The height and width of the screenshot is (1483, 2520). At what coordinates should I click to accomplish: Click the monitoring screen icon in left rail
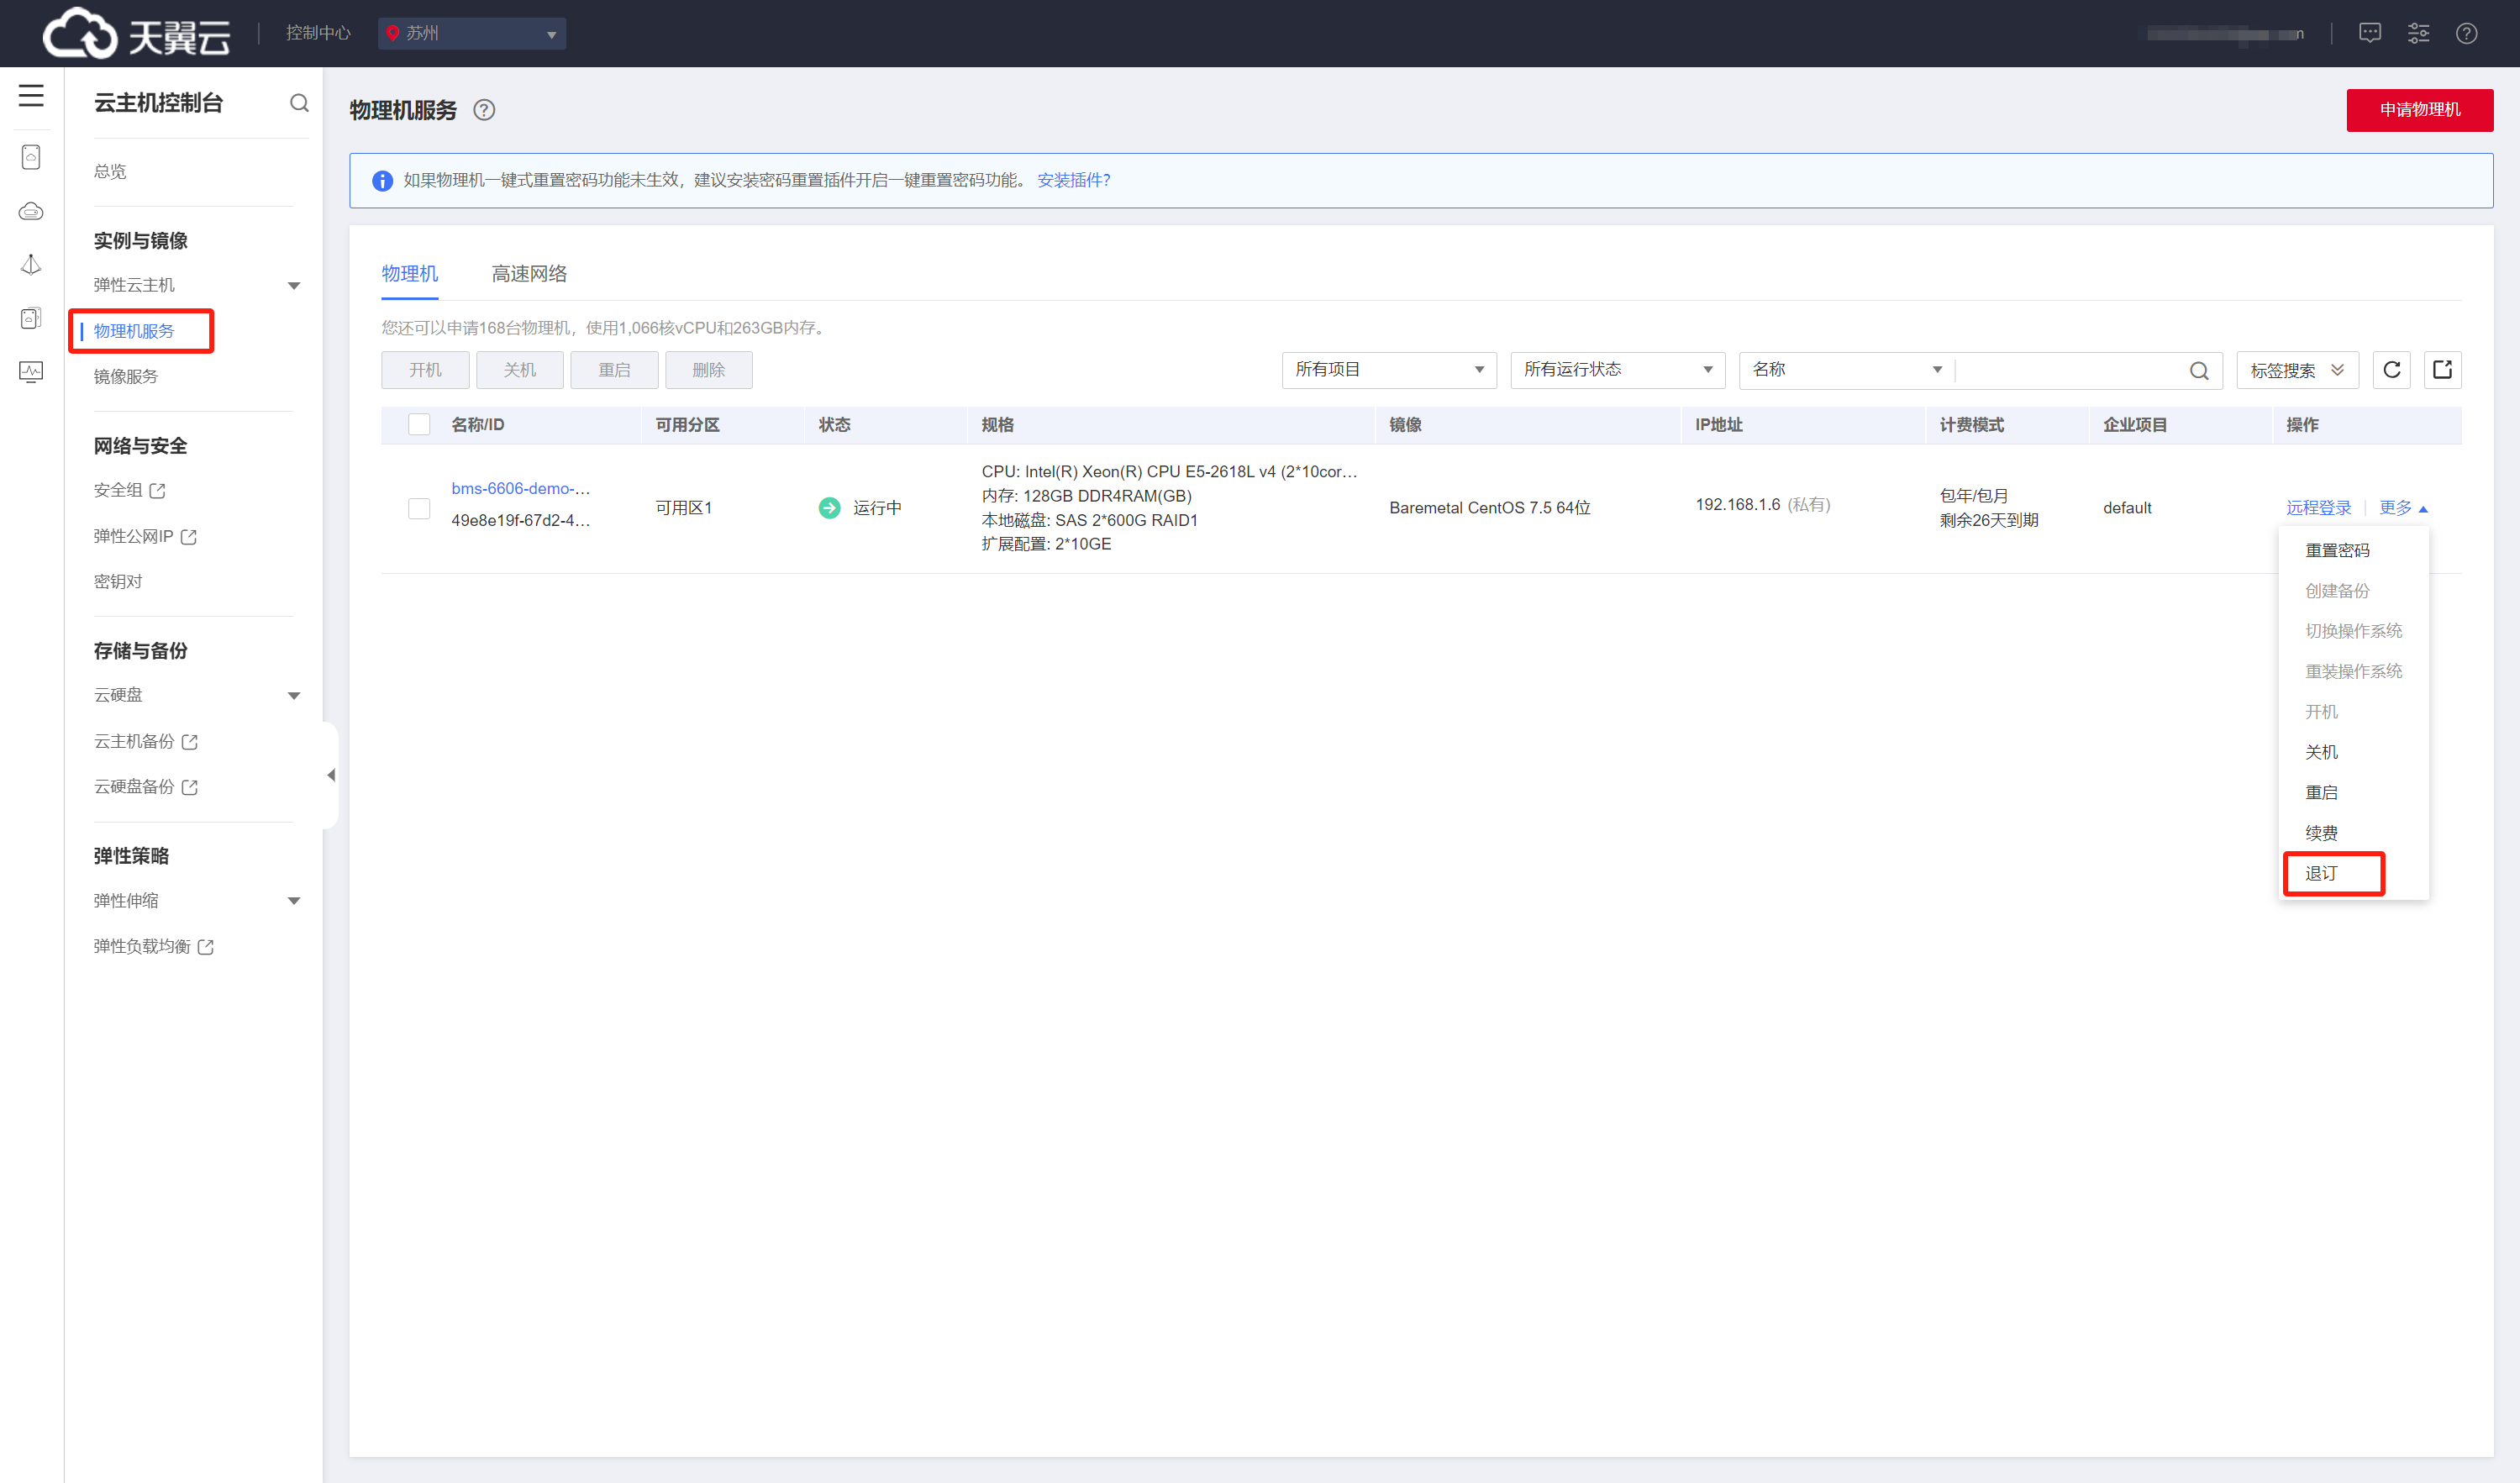coord(31,372)
